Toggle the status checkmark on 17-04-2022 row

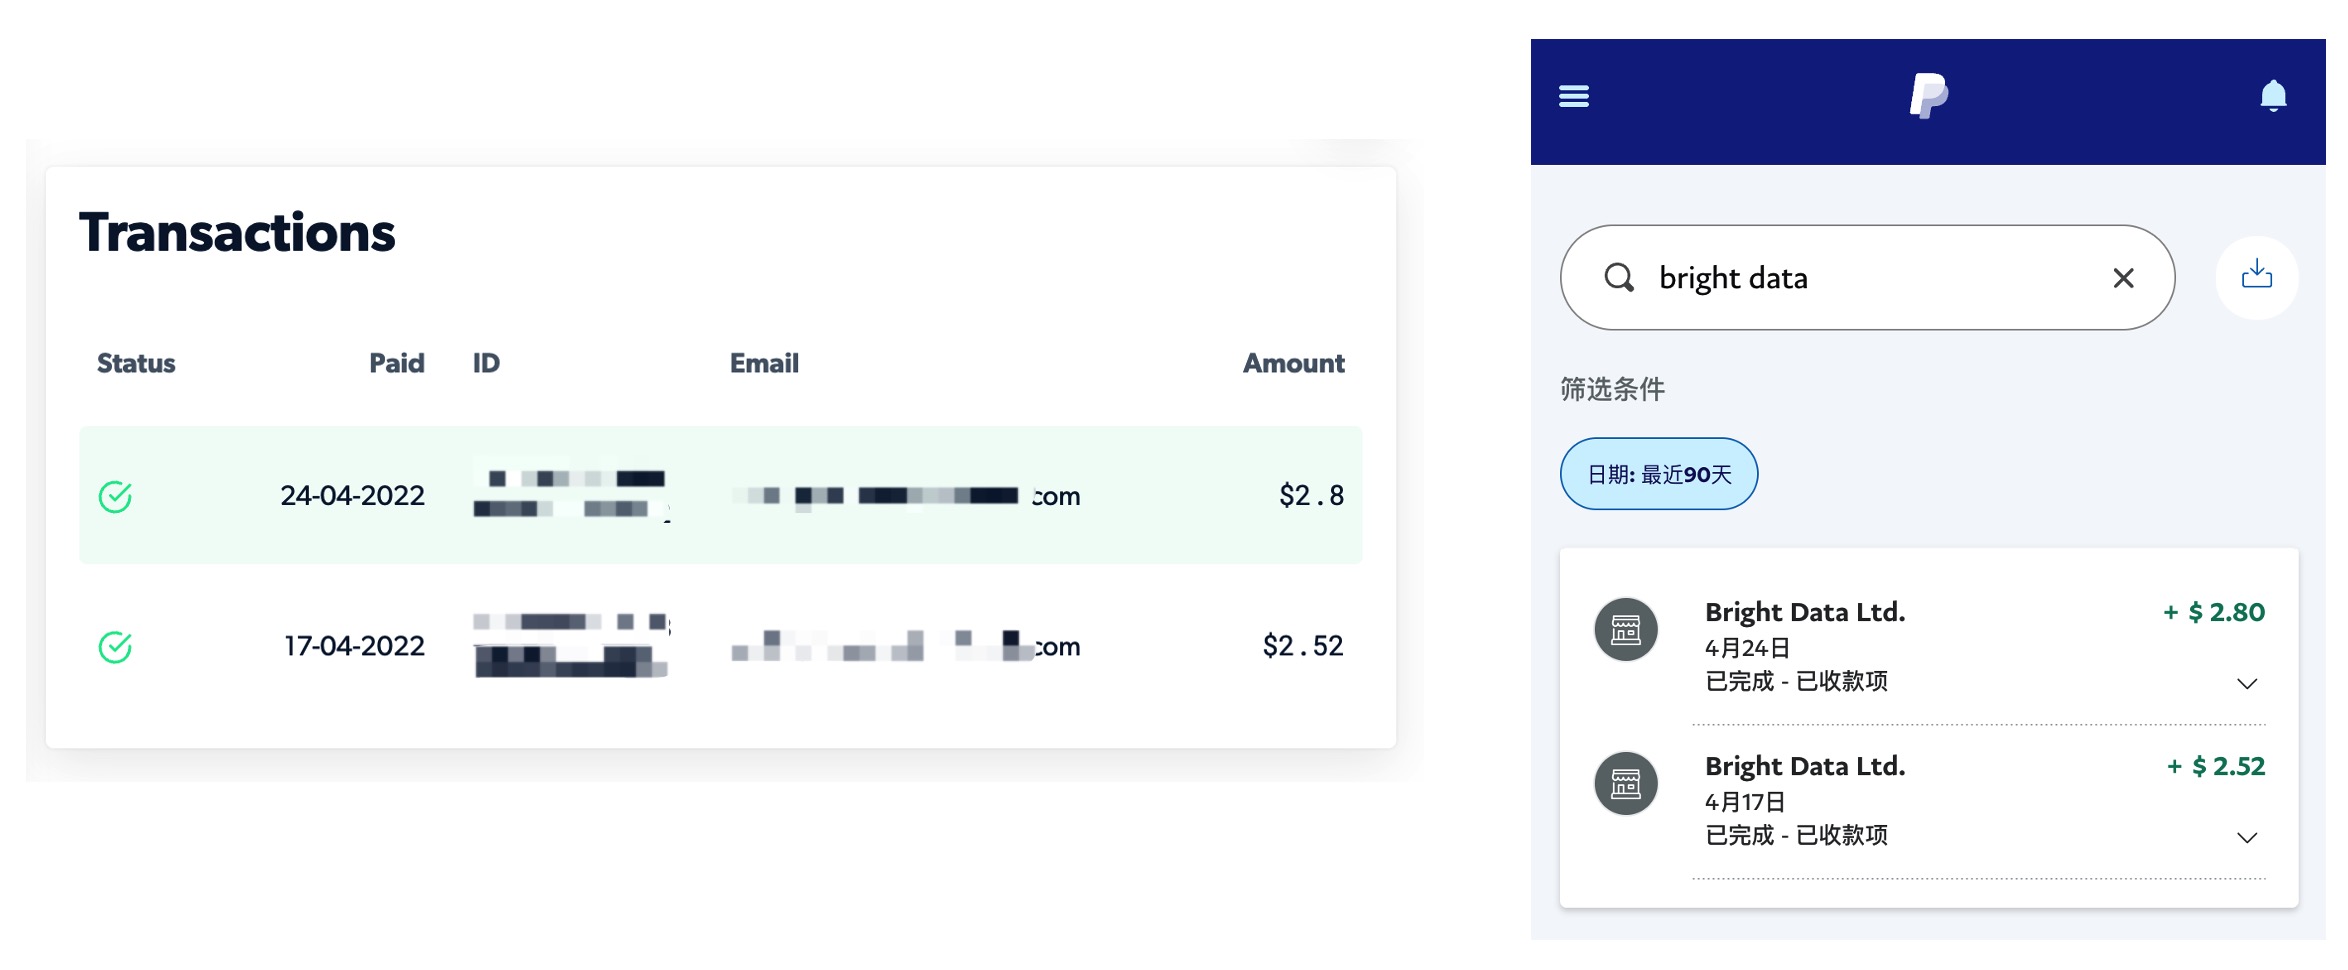[115, 645]
